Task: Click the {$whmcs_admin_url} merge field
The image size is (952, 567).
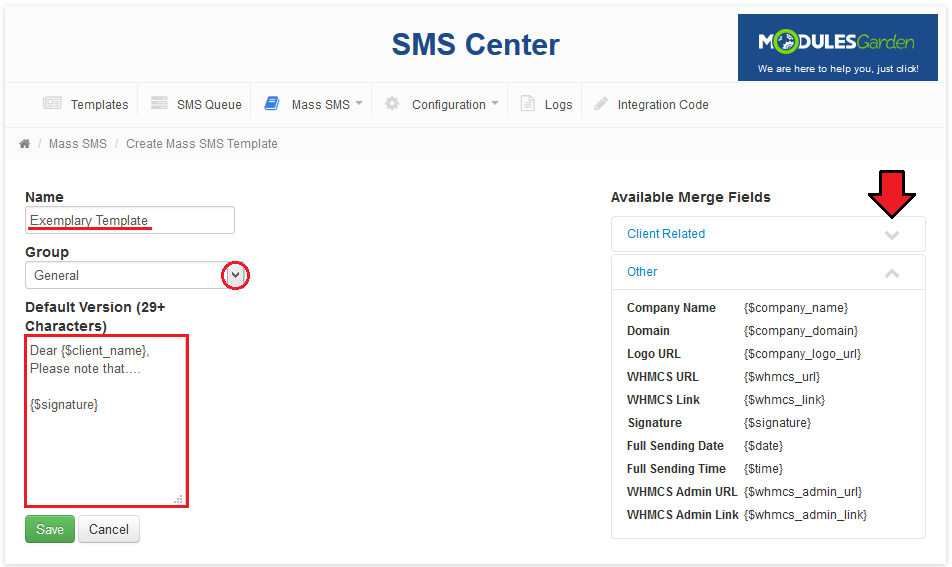Action: tap(803, 492)
